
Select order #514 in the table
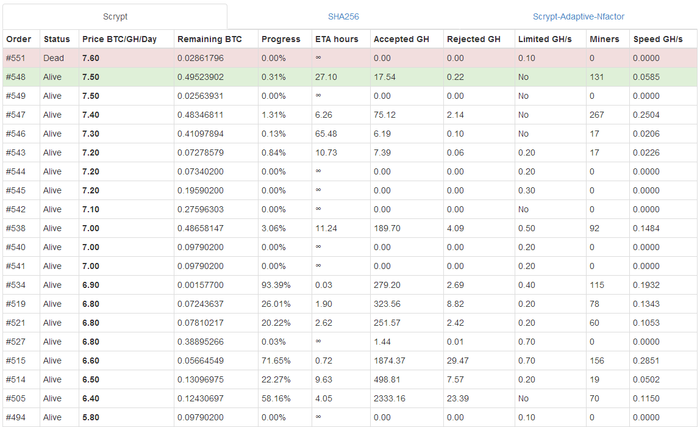pyautogui.click(x=350, y=380)
